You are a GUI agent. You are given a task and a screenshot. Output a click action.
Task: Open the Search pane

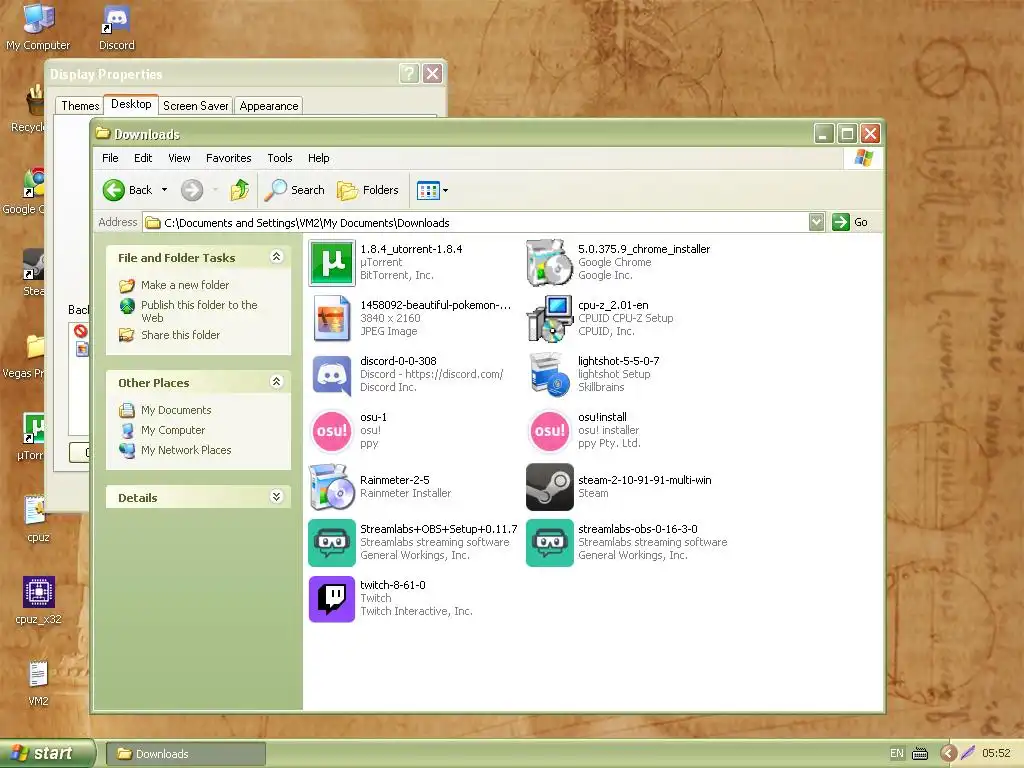pyautogui.click(x=295, y=190)
